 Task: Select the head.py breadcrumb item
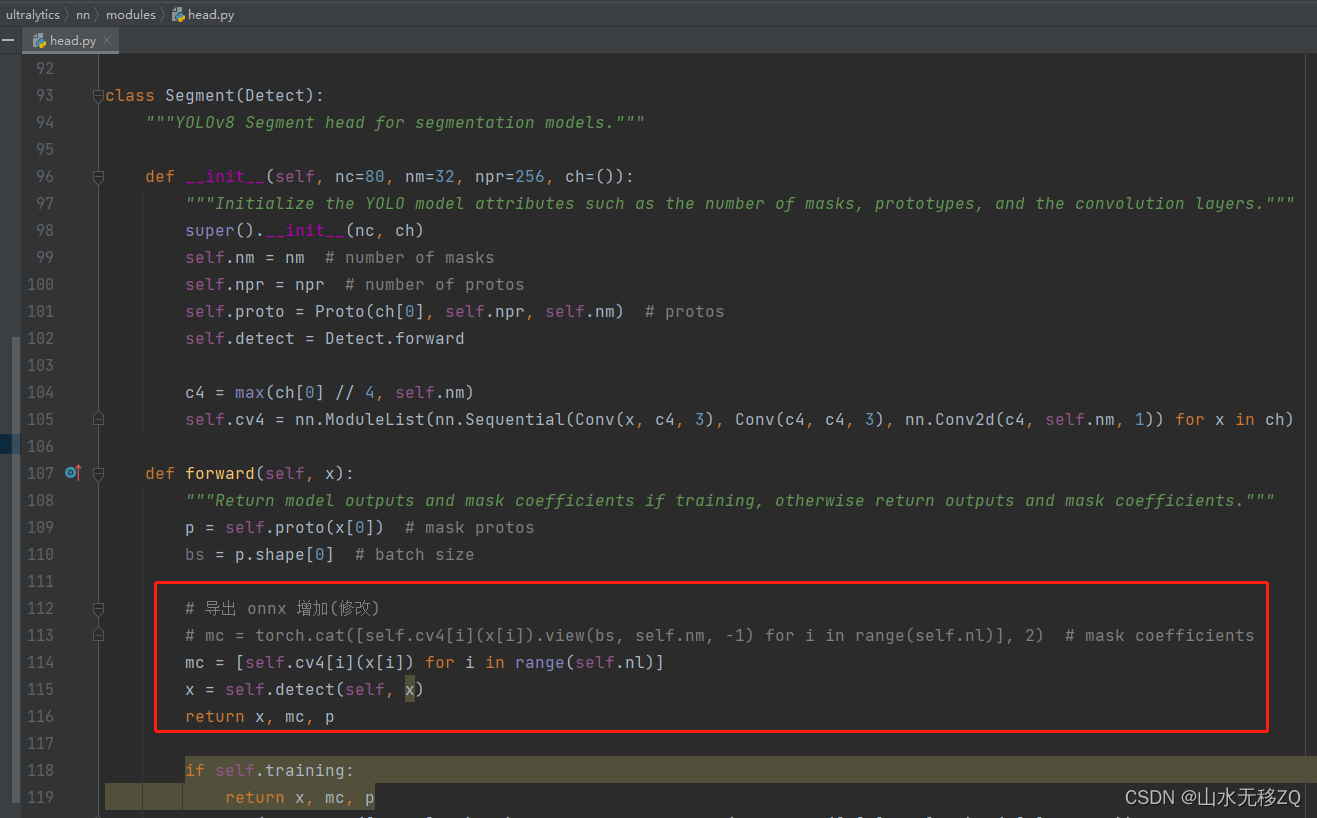point(204,14)
